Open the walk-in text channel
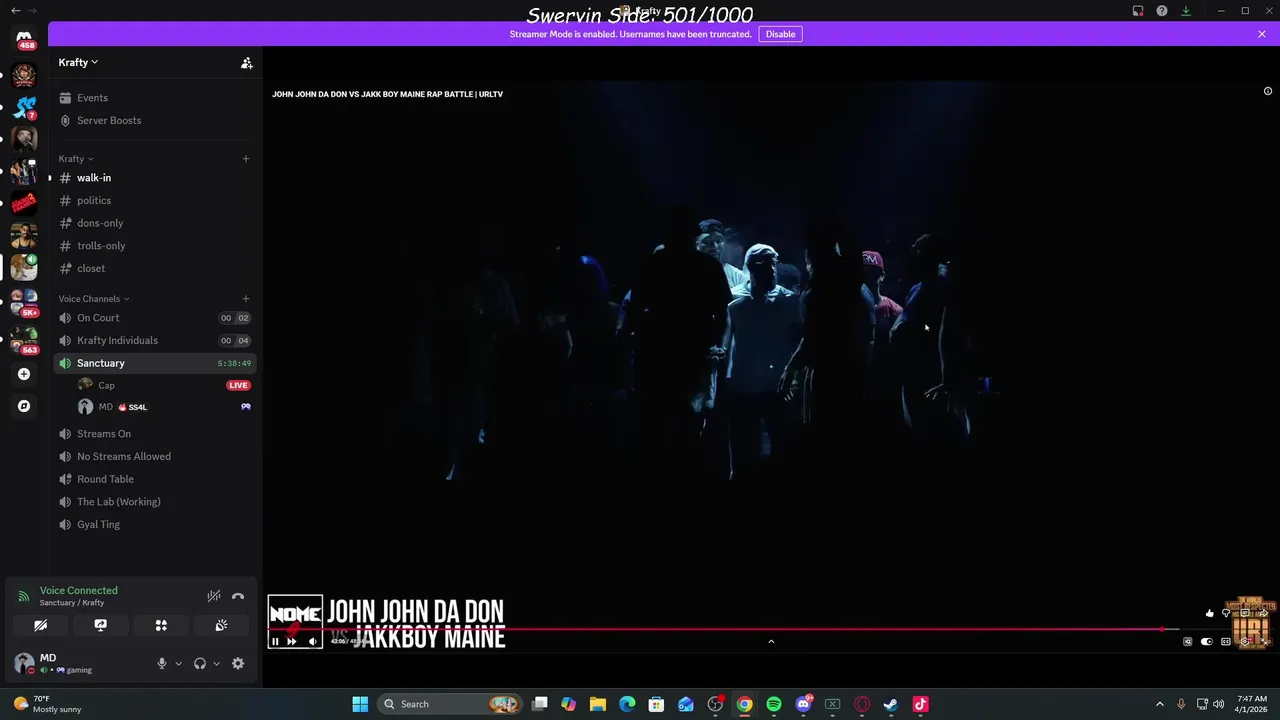This screenshot has height=720, width=1280. click(155, 178)
